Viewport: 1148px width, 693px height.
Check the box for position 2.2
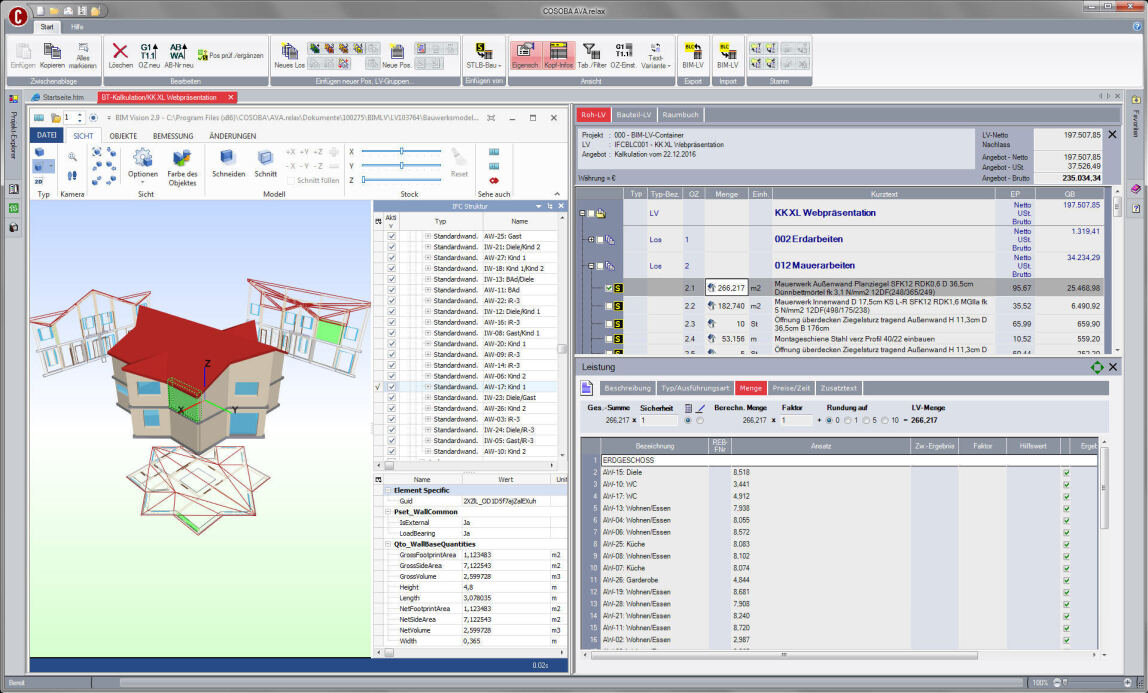(608, 306)
